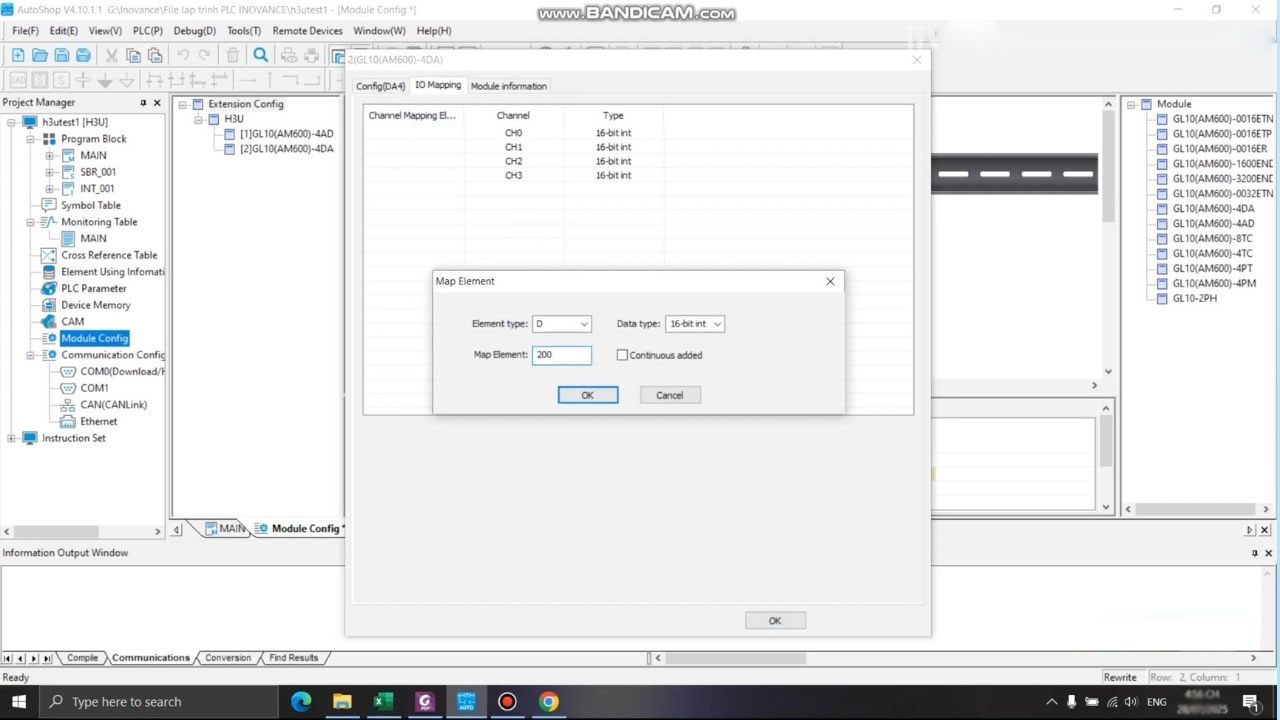This screenshot has width=1280, height=720.
Task: Select the Cross Reference Table icon
Action: click(48, 255)
